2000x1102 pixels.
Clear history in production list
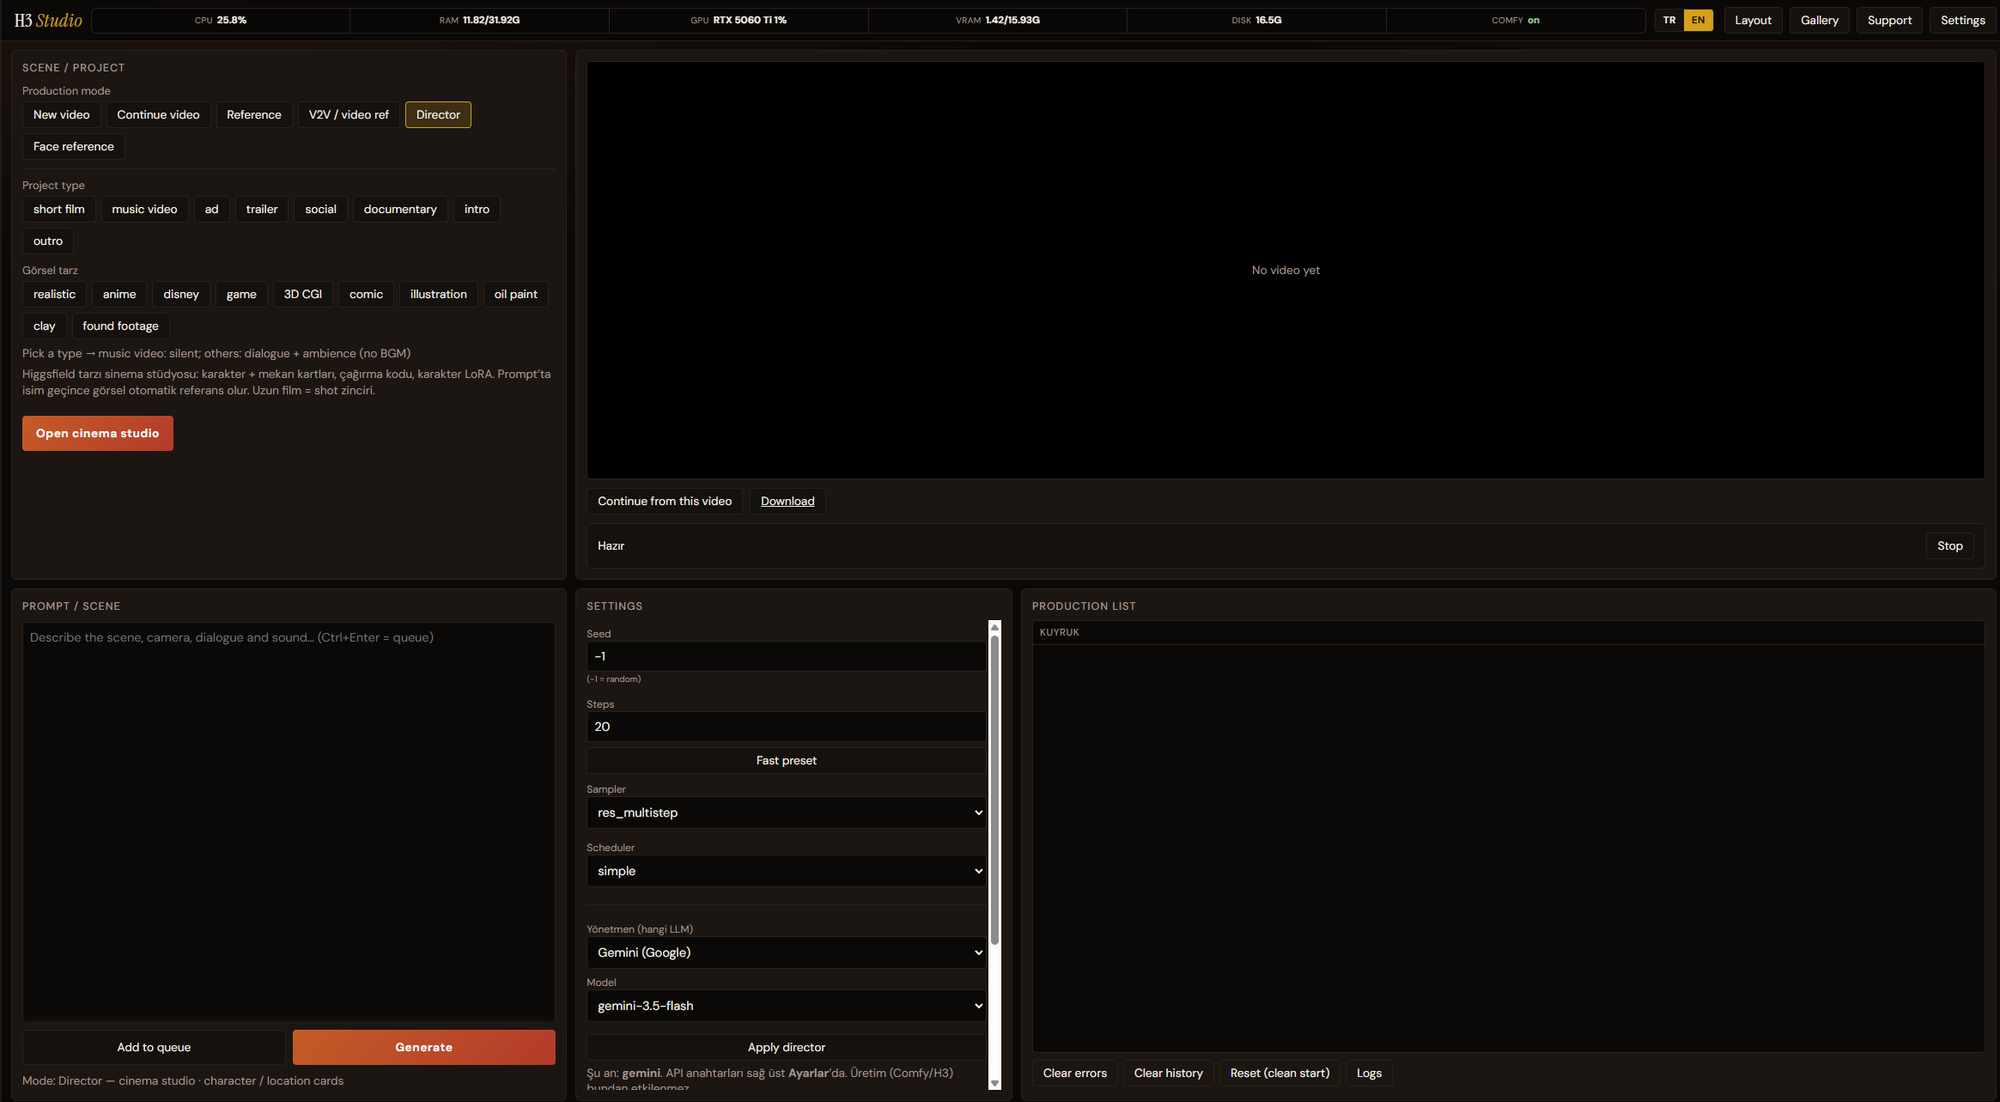pyautogui.click(x=1168, y=1074)
